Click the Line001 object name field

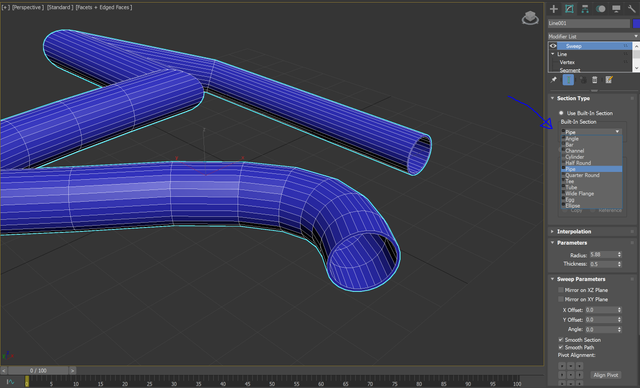click(589, 23)
